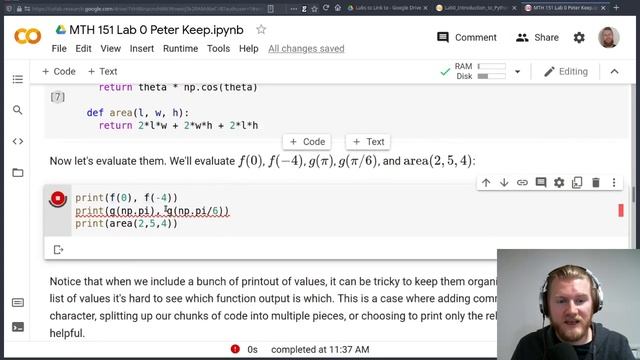Click the browser address bar
The height and width of the screenshot is (360, 640).
147,9
